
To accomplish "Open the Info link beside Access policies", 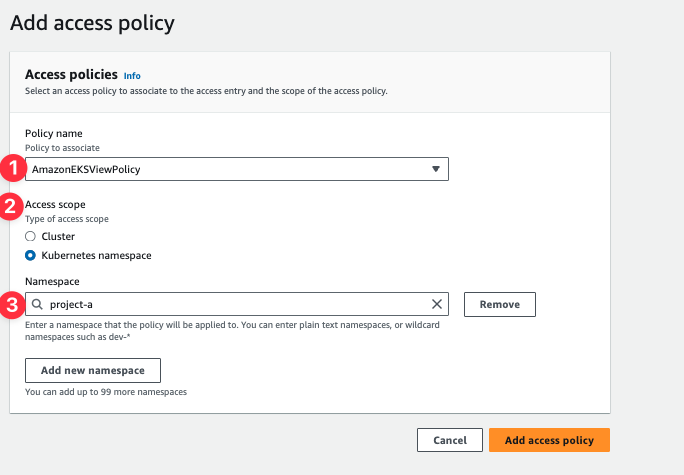I will click(x=132, y=75).
